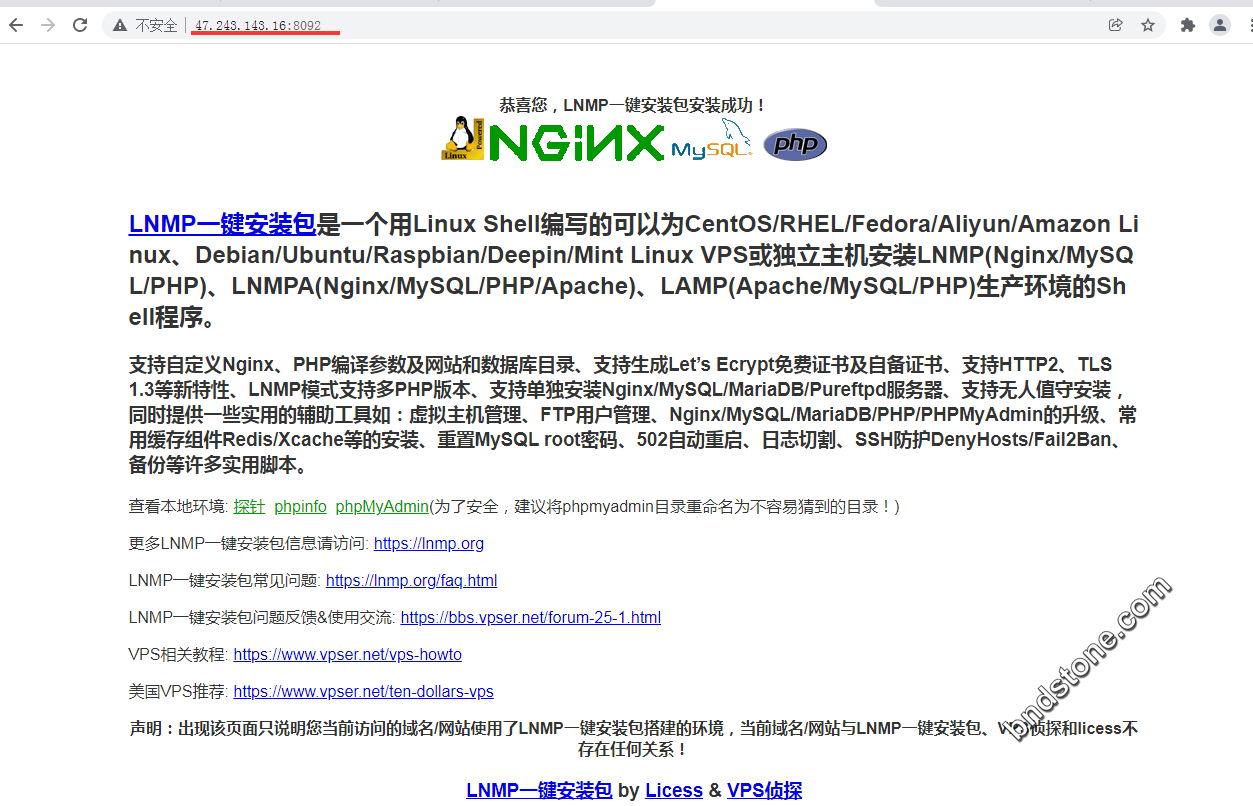Click the LNMP一键安装包问题反馈&使用交流: label
This screenshot has height=806, width=1253.
coord(262,618)
